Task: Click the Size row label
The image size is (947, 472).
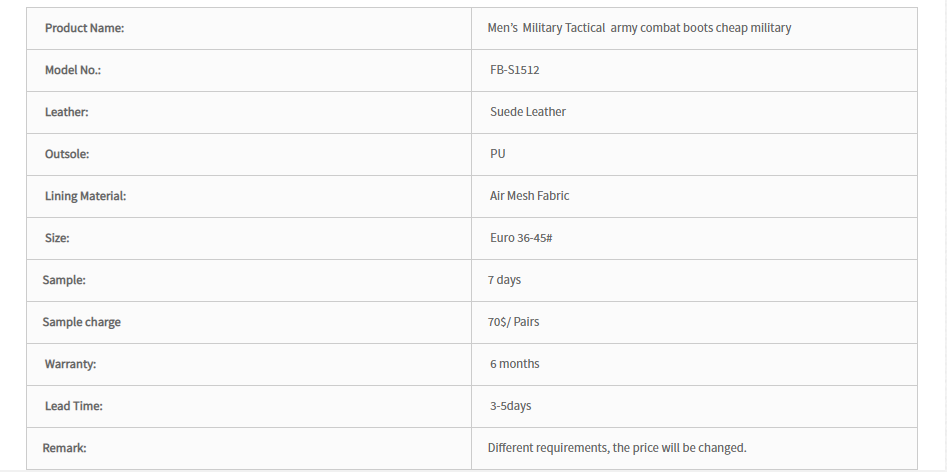Action: click(x=57, y=238)
